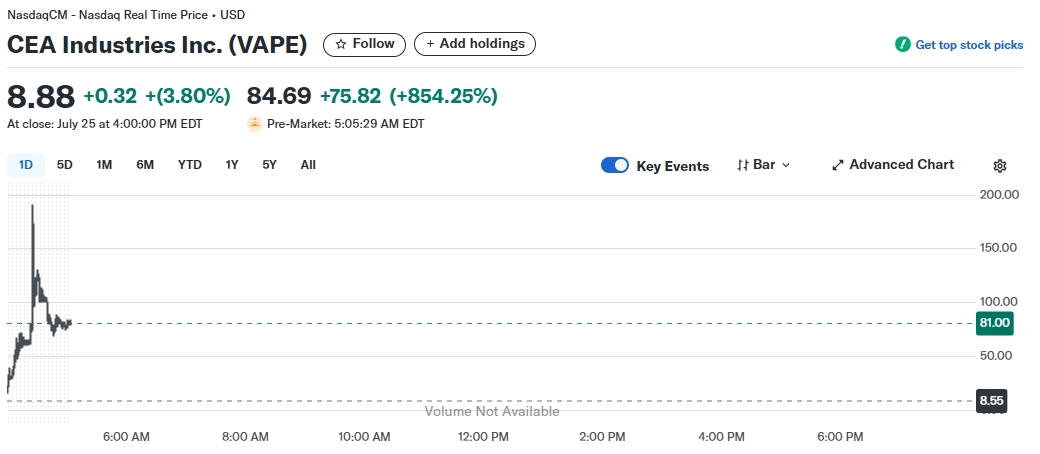1040x454 pixels.
Task: Switch chart to YTD range
Action: (190, 165)
